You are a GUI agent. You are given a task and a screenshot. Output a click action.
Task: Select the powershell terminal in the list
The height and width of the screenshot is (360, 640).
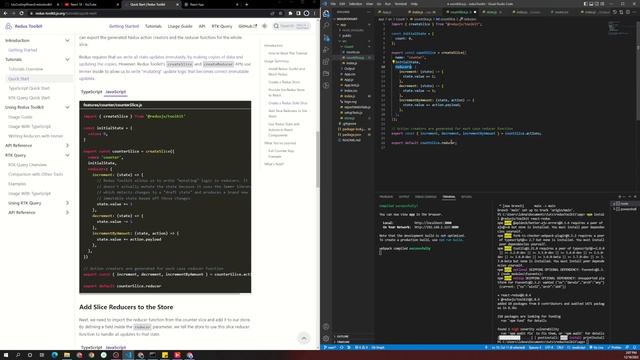point(625,209)
